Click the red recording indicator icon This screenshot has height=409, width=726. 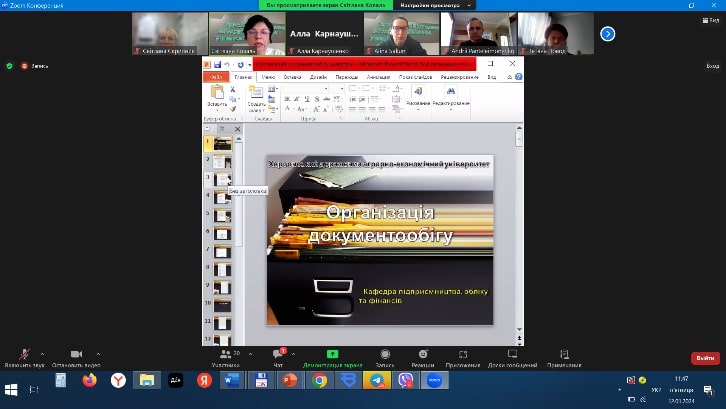coord(25,66)
